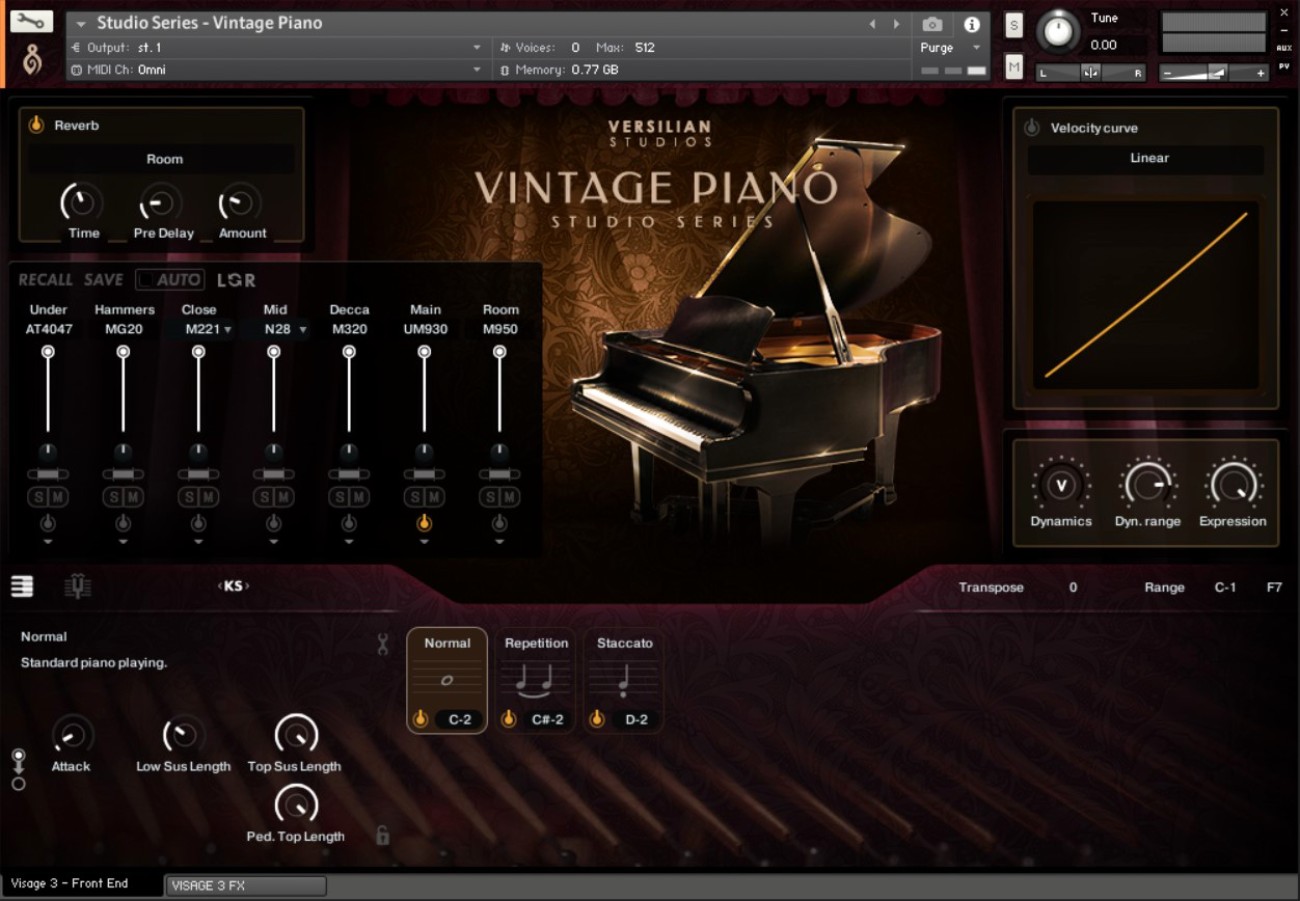Switch to VISAGE 3 FX tab
This screenshot has height=901, width=1300.
[246, 886]
